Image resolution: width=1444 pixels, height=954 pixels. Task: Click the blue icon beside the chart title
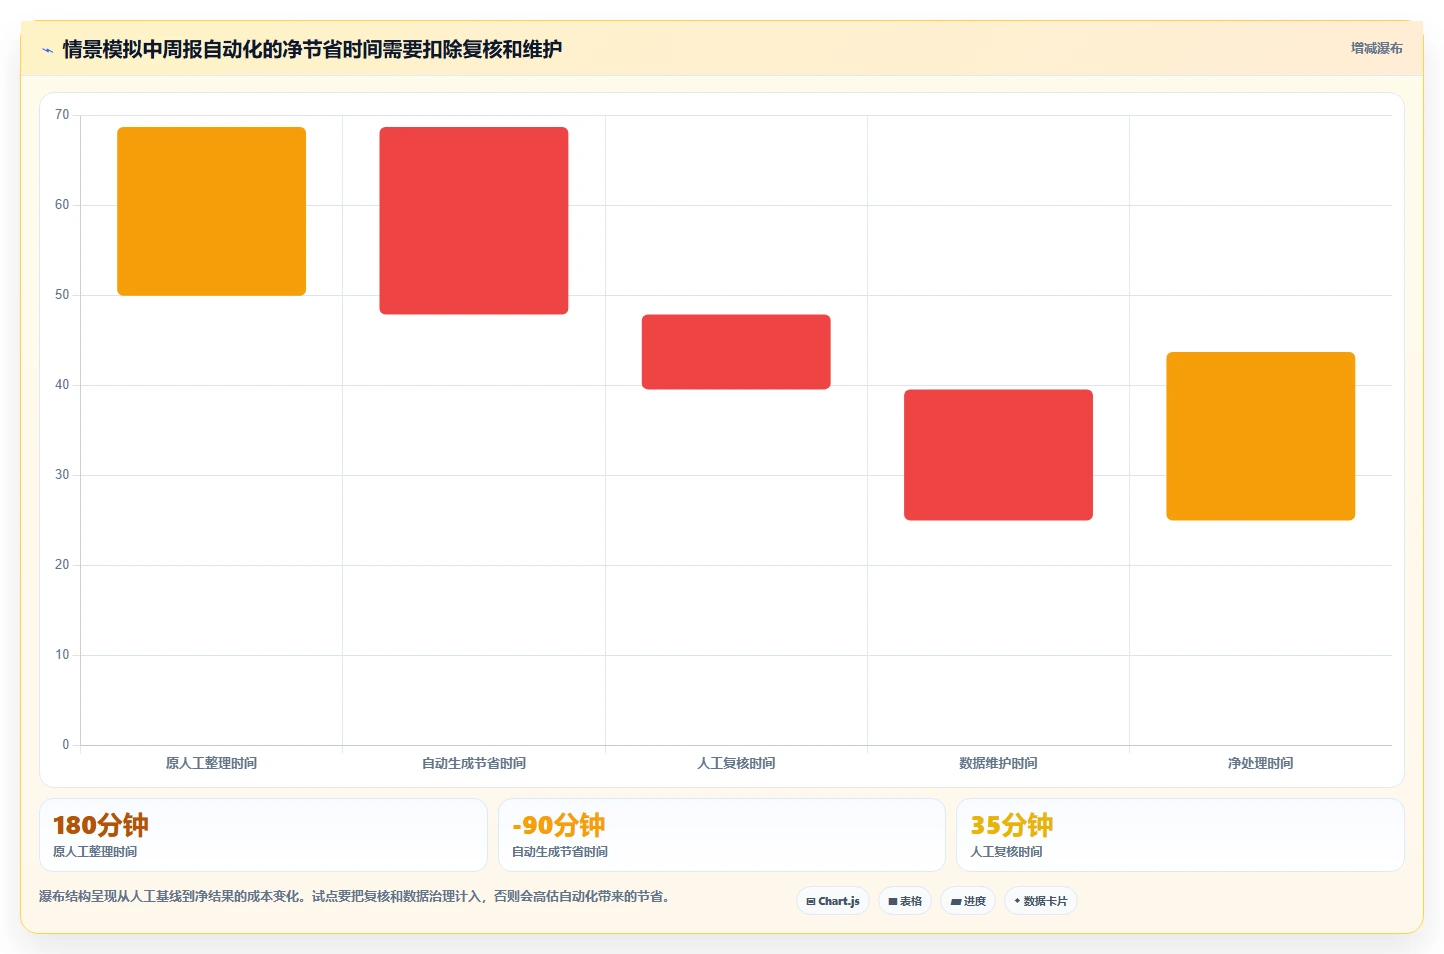47,50
